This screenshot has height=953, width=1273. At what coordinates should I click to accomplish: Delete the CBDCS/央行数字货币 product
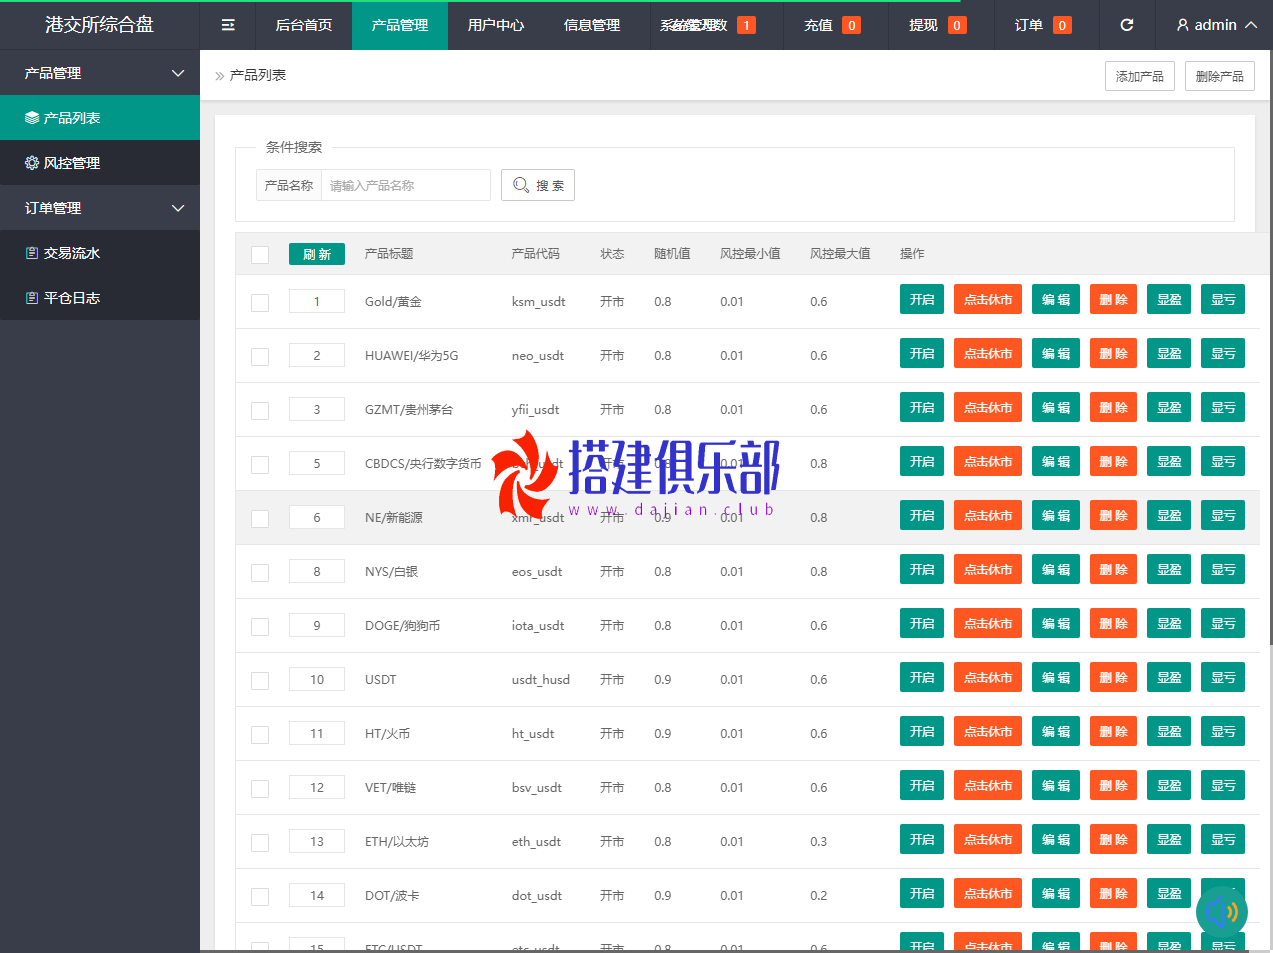[1113, 461]
